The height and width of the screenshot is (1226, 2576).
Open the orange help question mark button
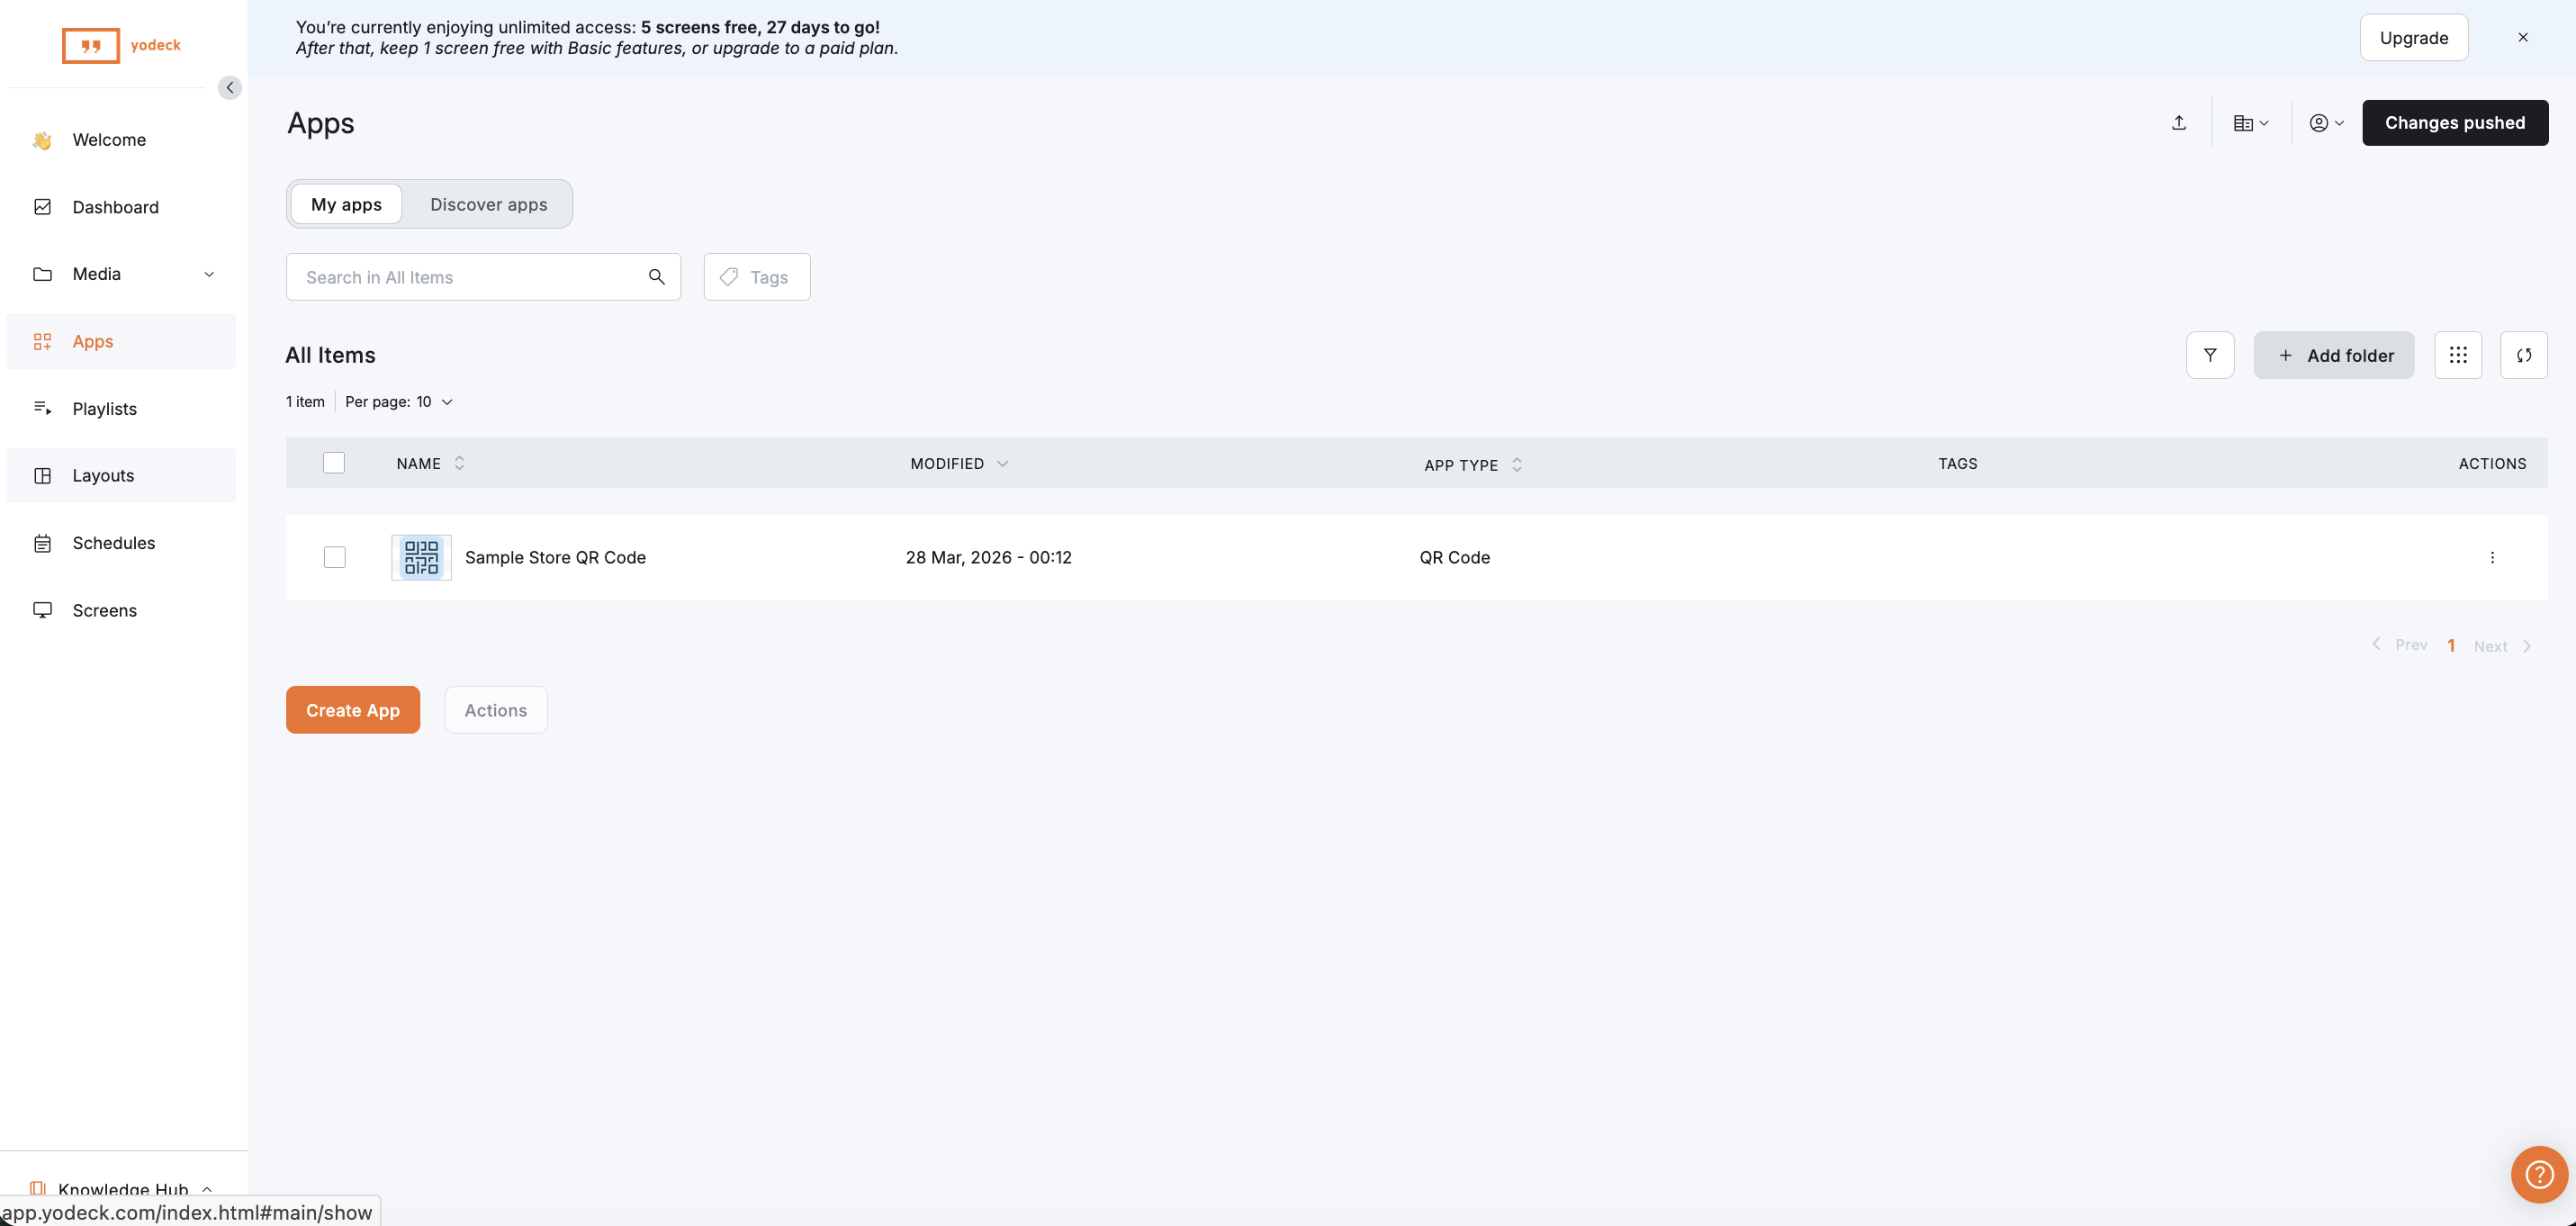click(x=2539, y=1174)
